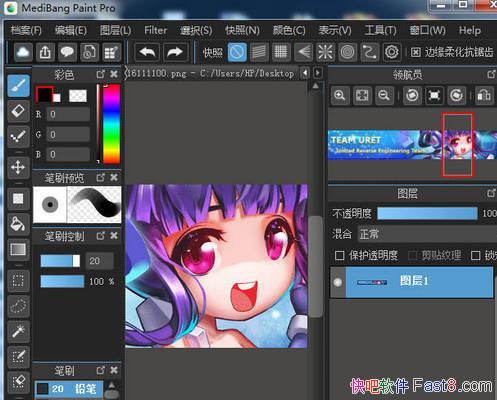Click the rainbow hue bar
Screen dimensions: 497x400
click(x=111, y=124)
